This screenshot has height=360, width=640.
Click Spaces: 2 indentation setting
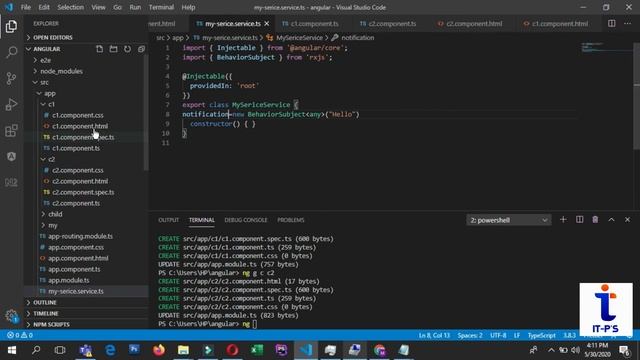pyautogui.click(x=470, y=335)
